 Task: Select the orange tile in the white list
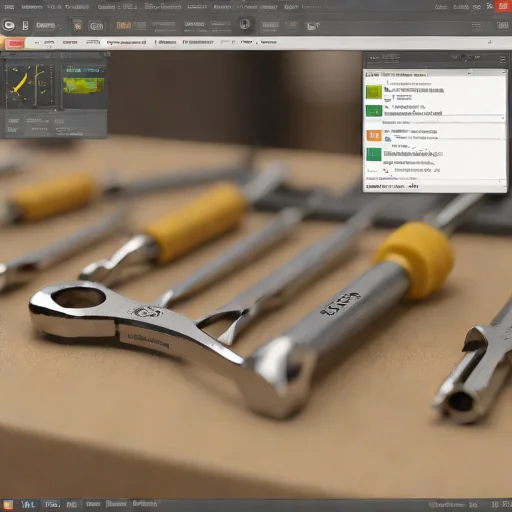[374, 135]
